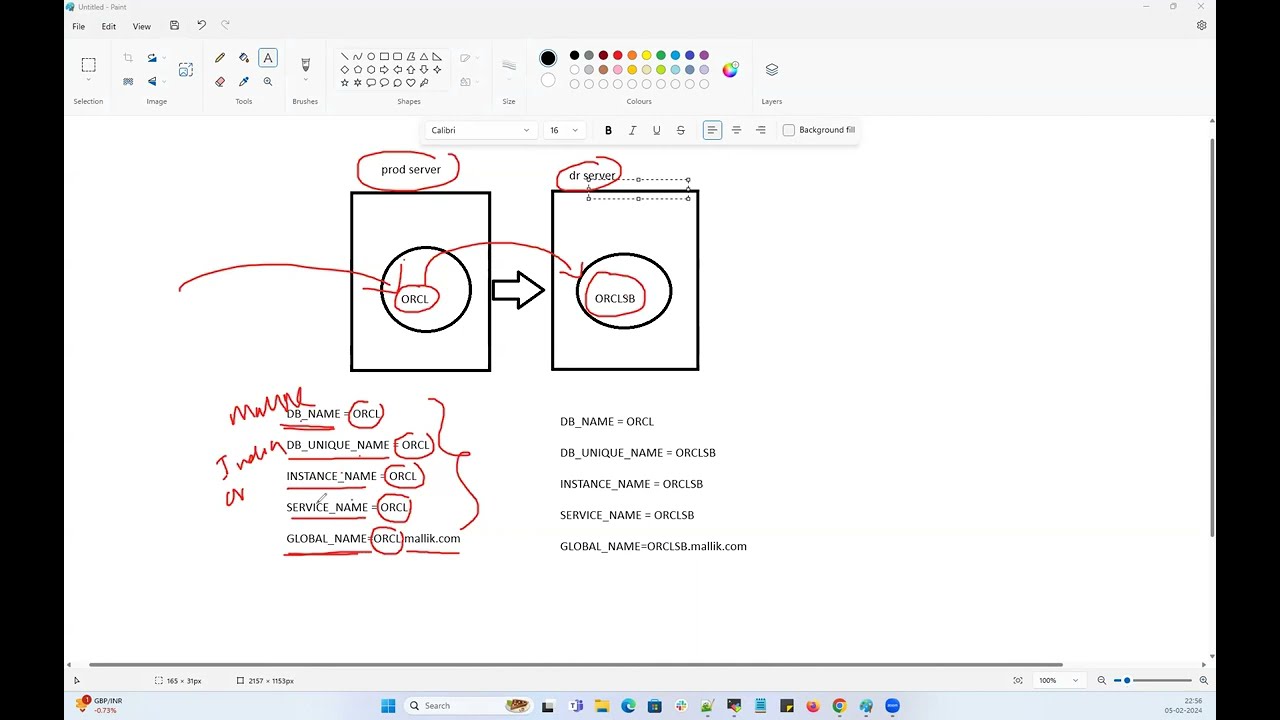The height and width of the screenshot is (720, 1280).
Task: Open Google Chrome from taskbar
Action: click(x=839, y=706)
